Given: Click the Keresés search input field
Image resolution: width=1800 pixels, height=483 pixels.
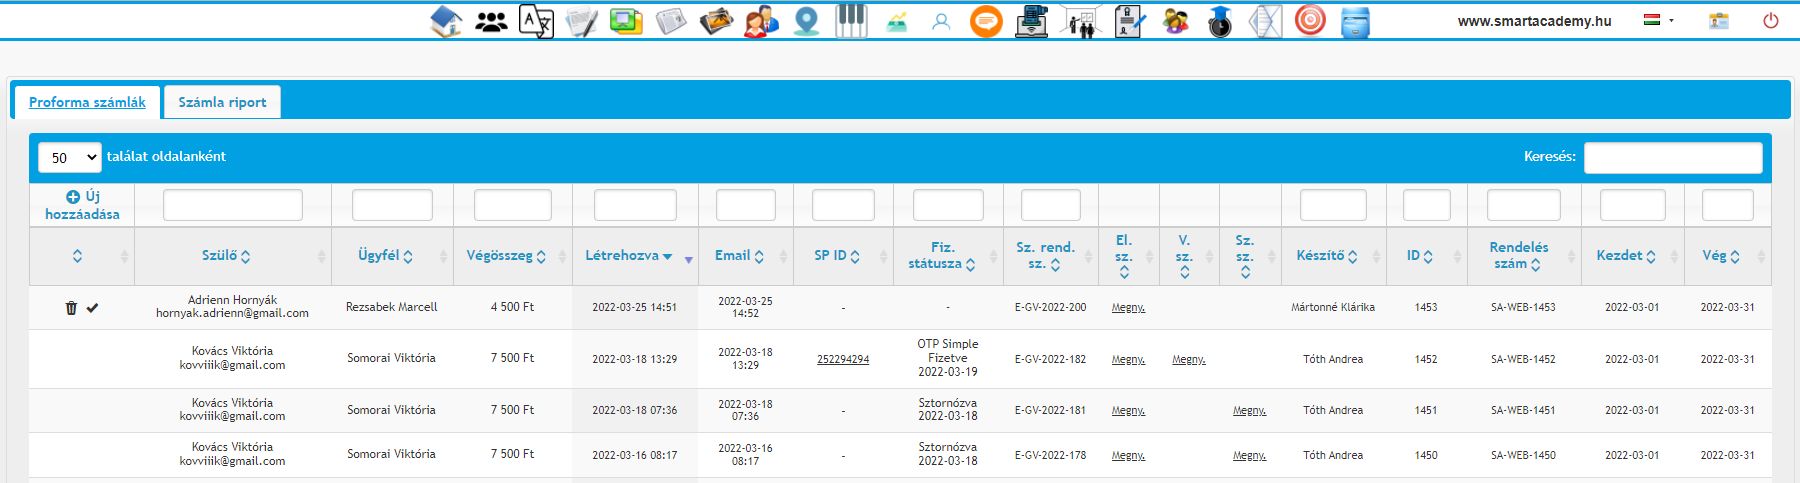Looking at the screenshot, I should (1672, 157).
